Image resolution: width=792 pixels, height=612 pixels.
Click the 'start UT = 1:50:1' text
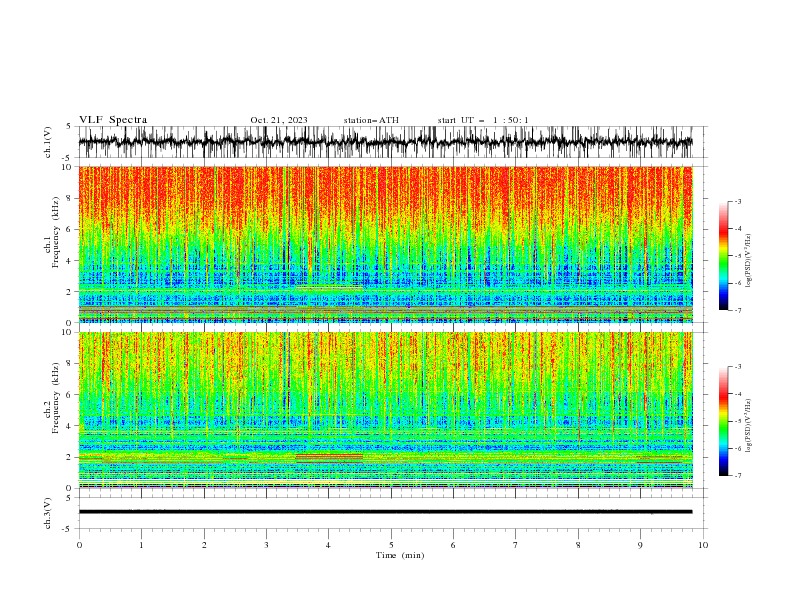[x=483, y=120]
